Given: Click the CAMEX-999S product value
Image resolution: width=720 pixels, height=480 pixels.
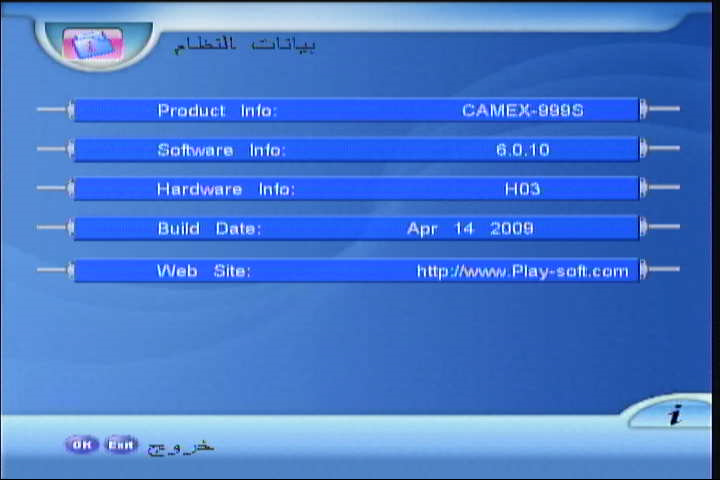Looking at the screenshot, I should 523,111.
